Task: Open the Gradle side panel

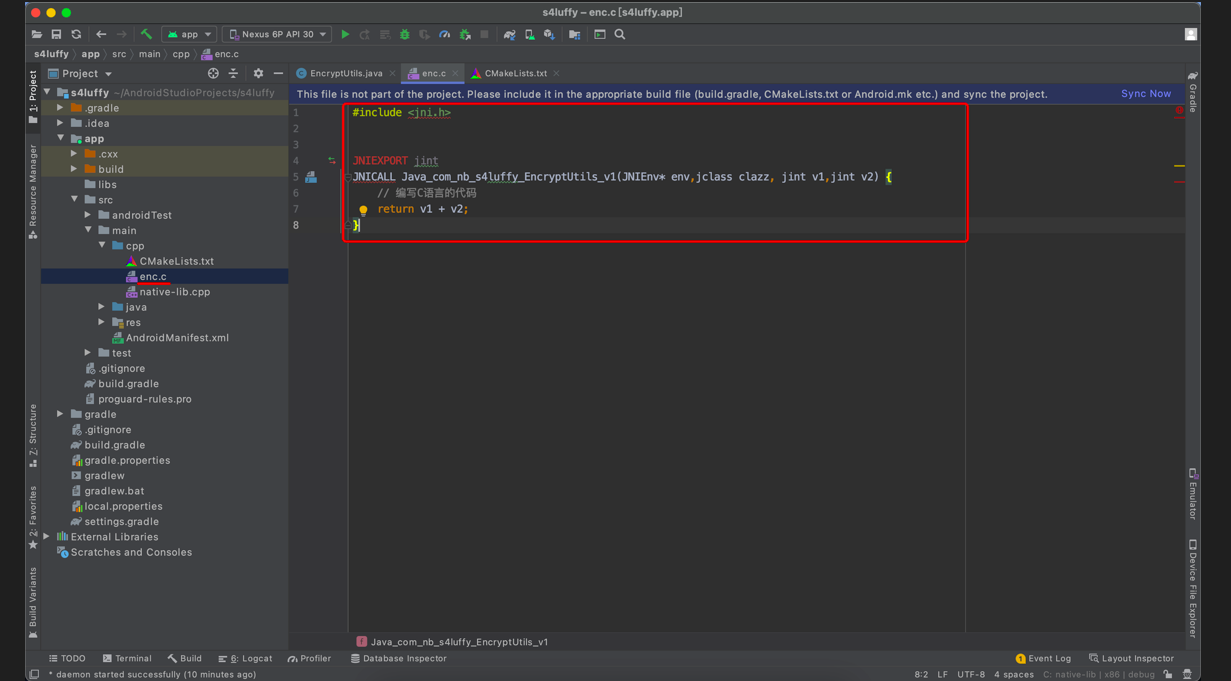Action: pos(1192,91)
